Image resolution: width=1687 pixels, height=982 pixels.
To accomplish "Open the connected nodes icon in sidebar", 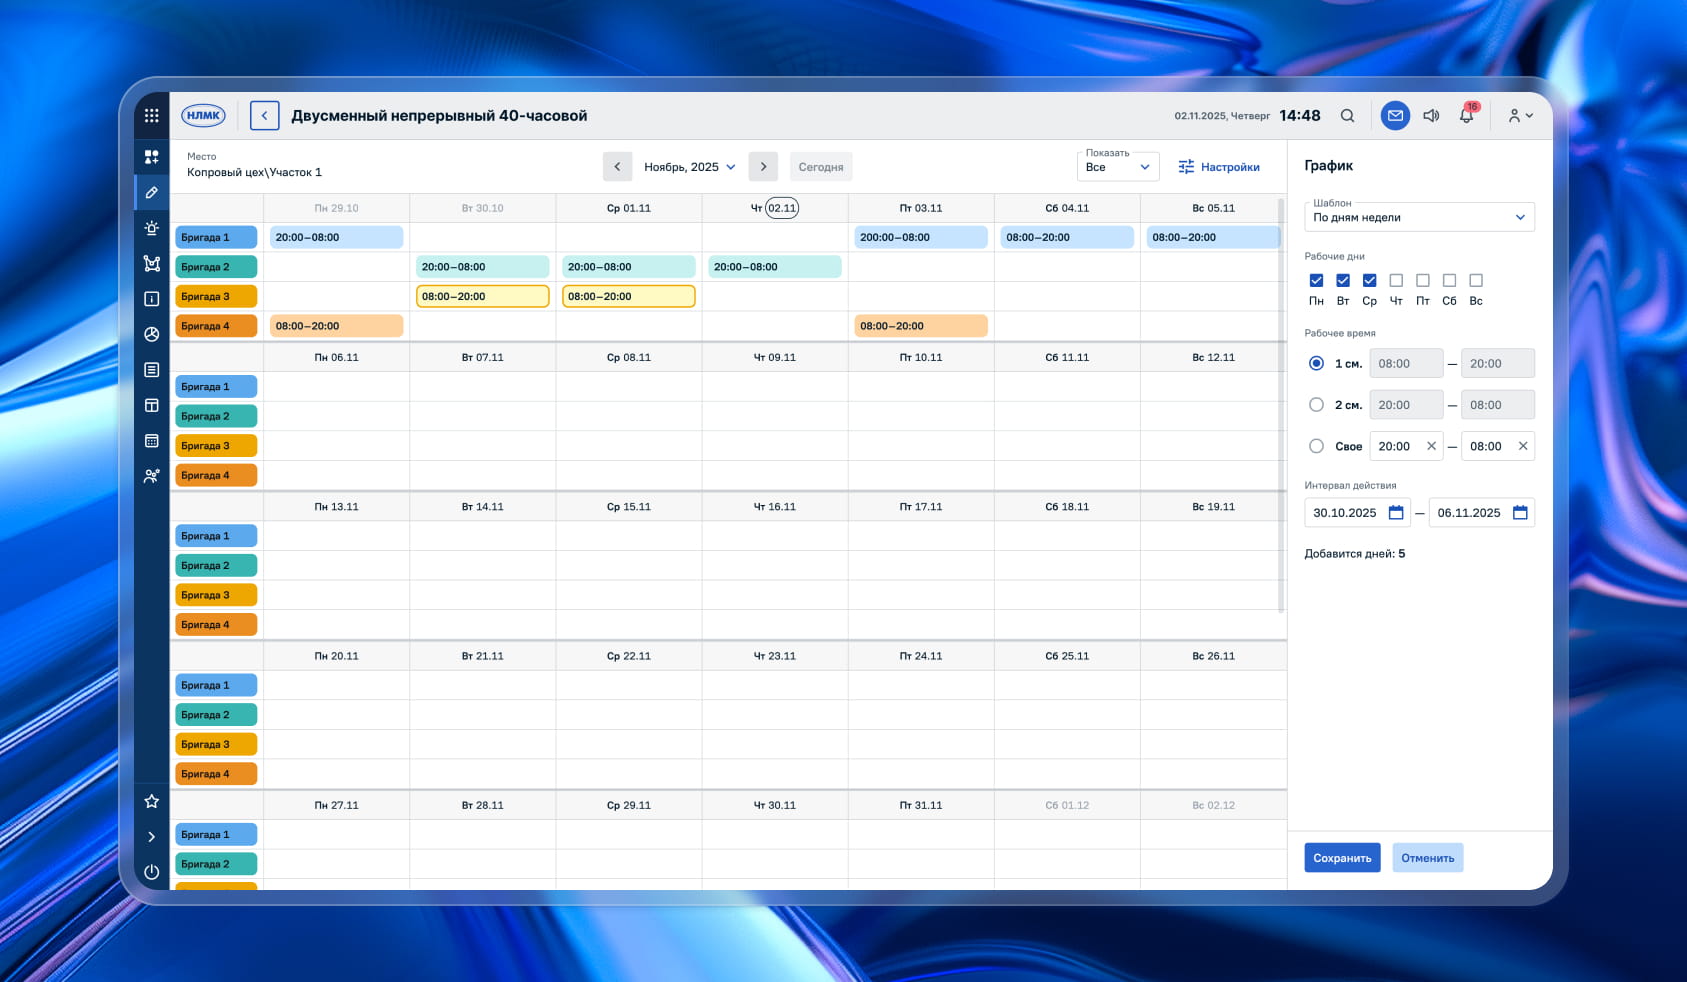I will click(x=152, y=264).
